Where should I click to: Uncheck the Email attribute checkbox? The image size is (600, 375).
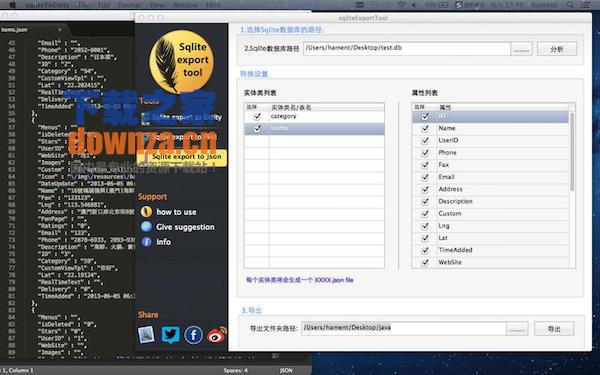tap(425, 177)
